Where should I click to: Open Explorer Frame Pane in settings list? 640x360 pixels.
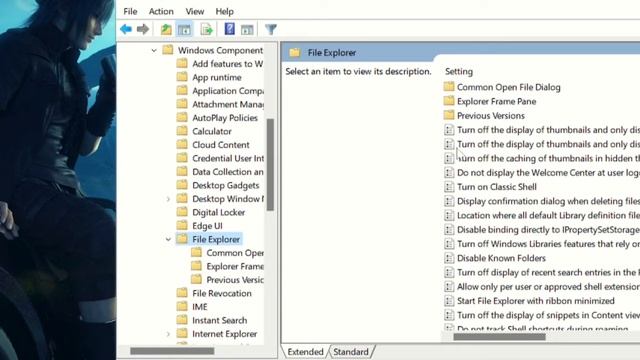[490, 101]
